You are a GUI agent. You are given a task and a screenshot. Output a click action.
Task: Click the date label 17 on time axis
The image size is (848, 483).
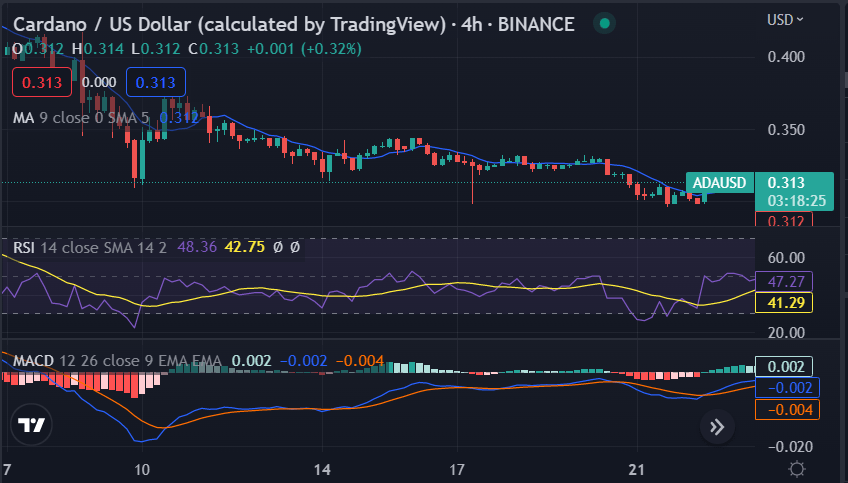[x=457, y=469]
